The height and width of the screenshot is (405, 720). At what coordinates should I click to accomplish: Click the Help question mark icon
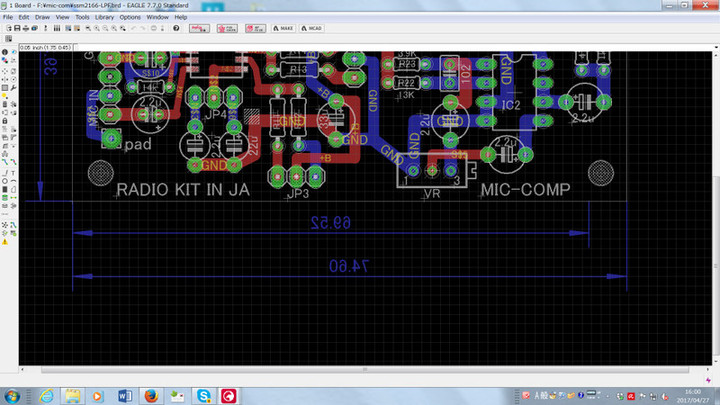click(176, 28)
